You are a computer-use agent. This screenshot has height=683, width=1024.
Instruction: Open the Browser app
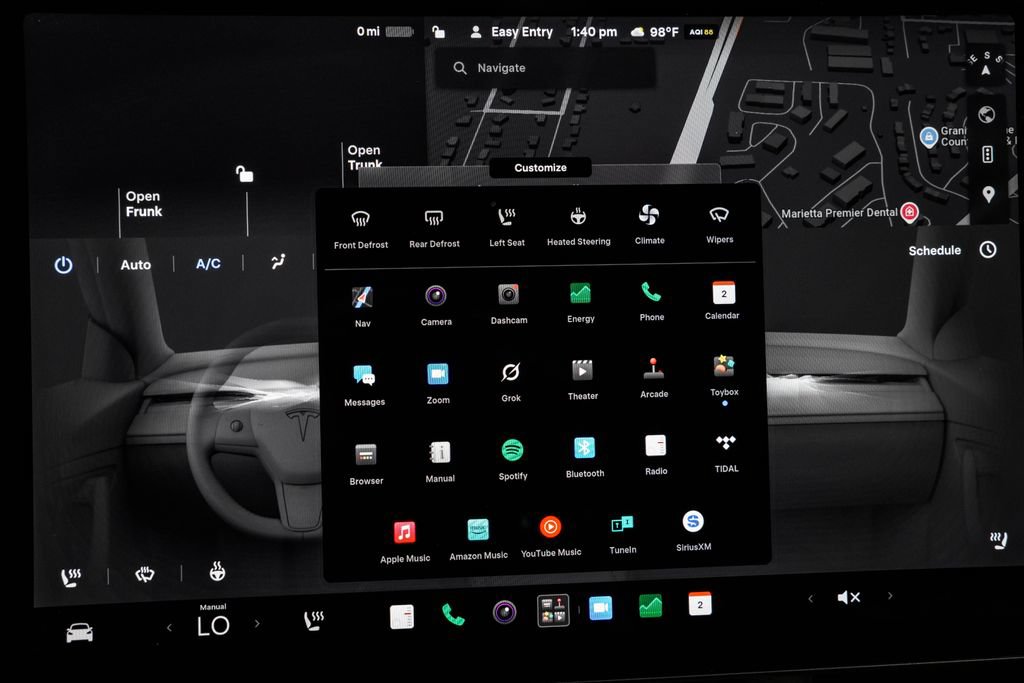pos(366,454)
